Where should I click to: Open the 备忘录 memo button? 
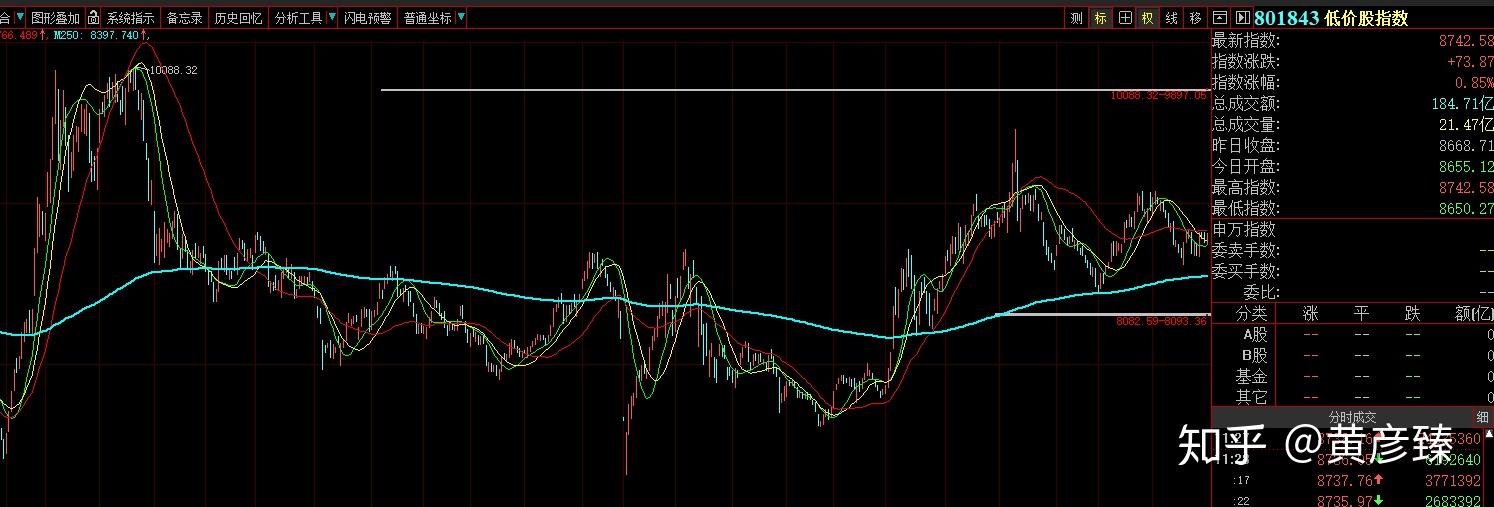184,18
